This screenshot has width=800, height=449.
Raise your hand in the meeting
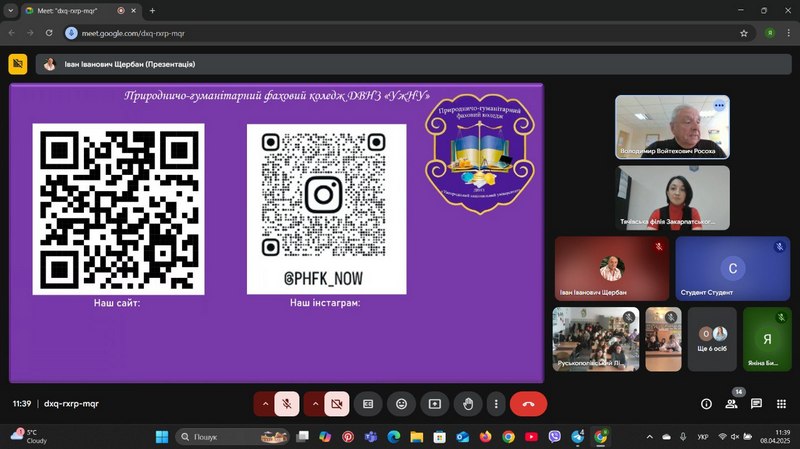pos(468,404)
